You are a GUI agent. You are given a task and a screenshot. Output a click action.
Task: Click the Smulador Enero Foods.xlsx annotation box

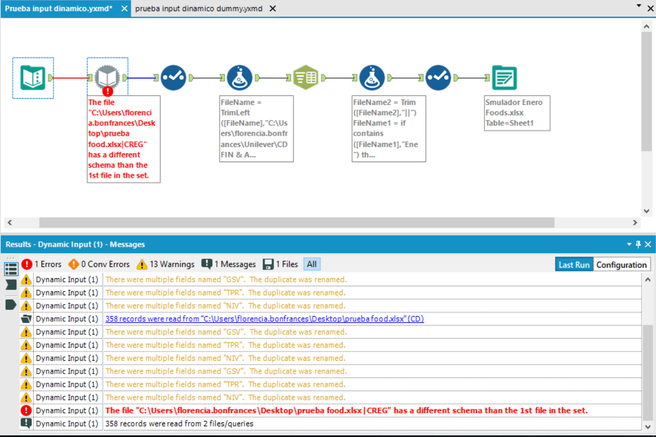click(x=517, y=113)
